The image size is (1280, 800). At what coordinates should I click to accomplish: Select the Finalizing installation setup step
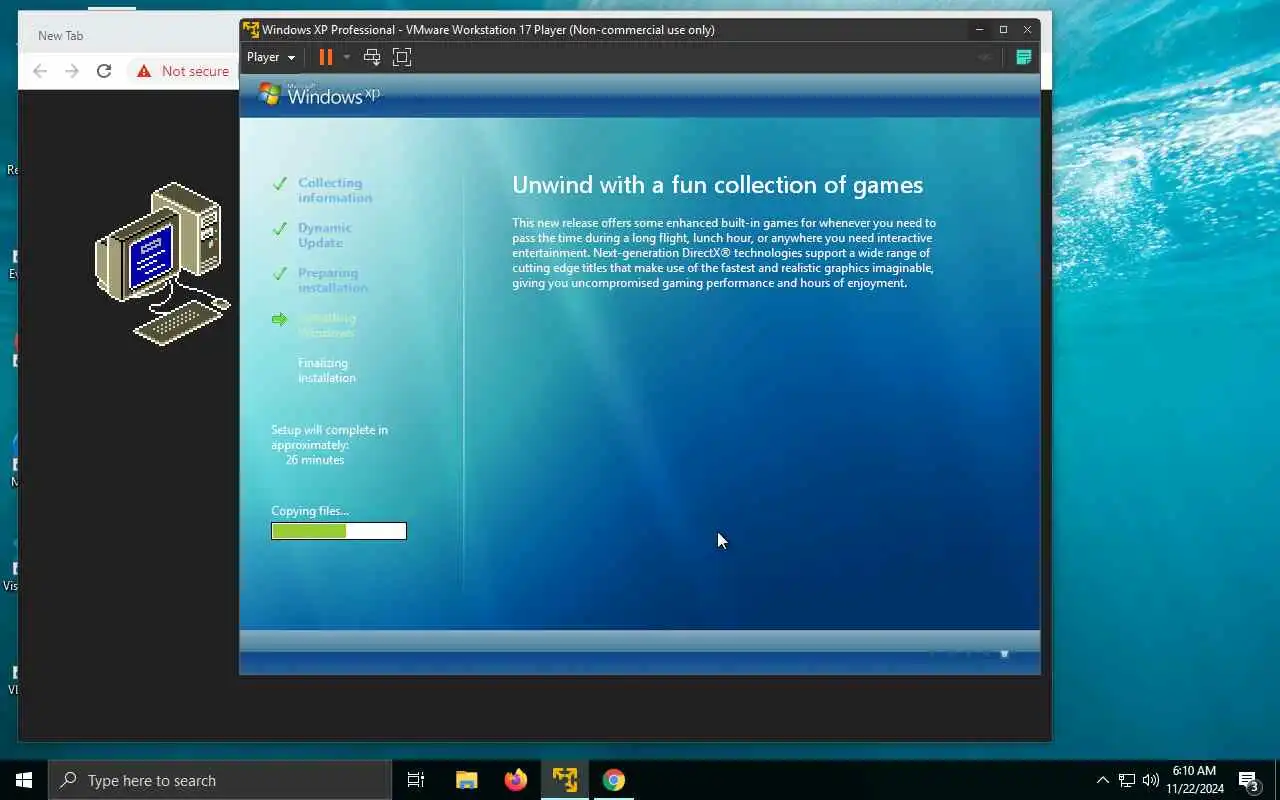(326, 370)
